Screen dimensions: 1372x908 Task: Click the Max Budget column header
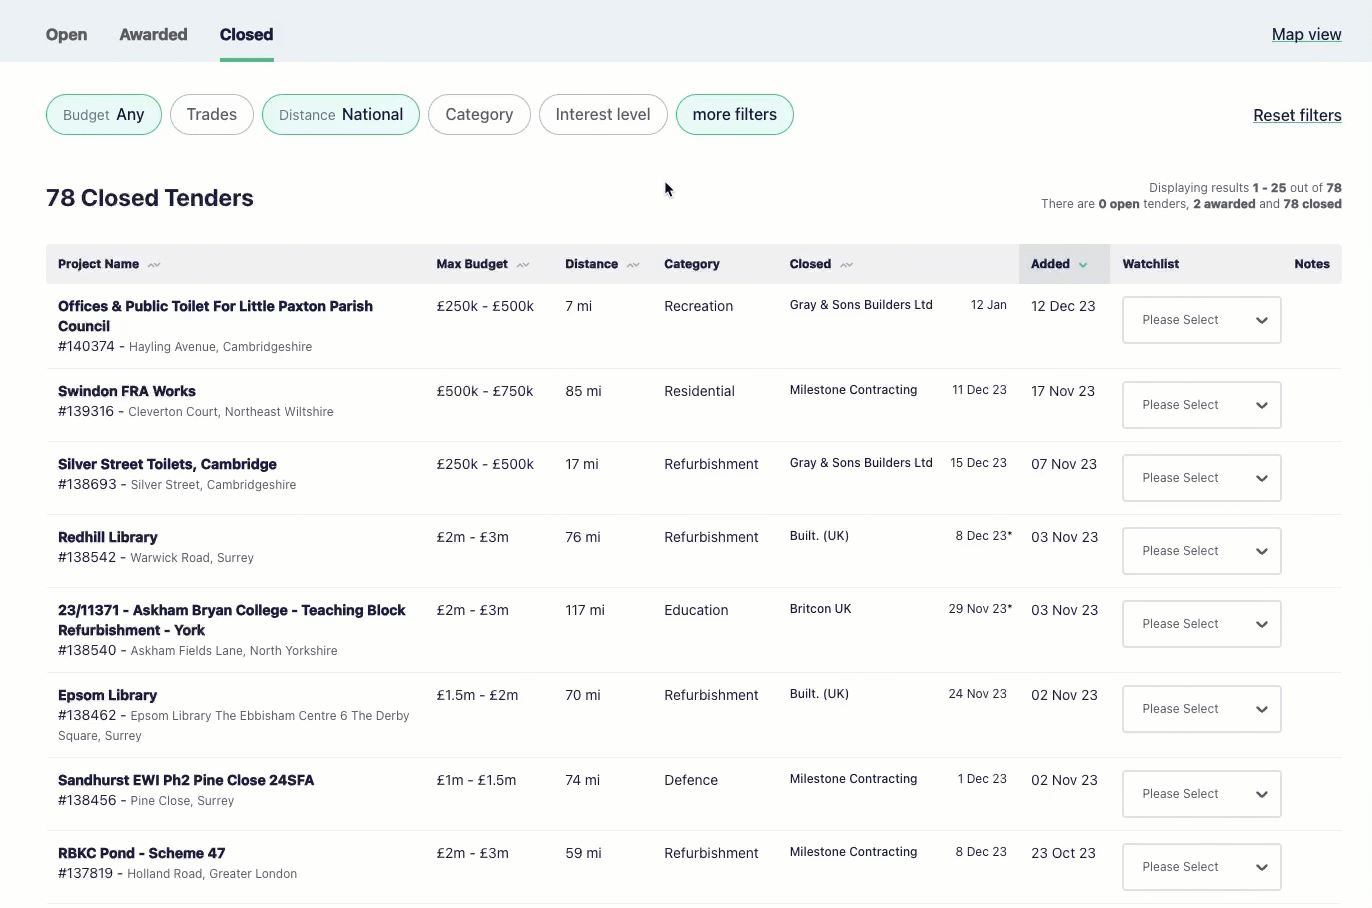click(x=472, y=264)
